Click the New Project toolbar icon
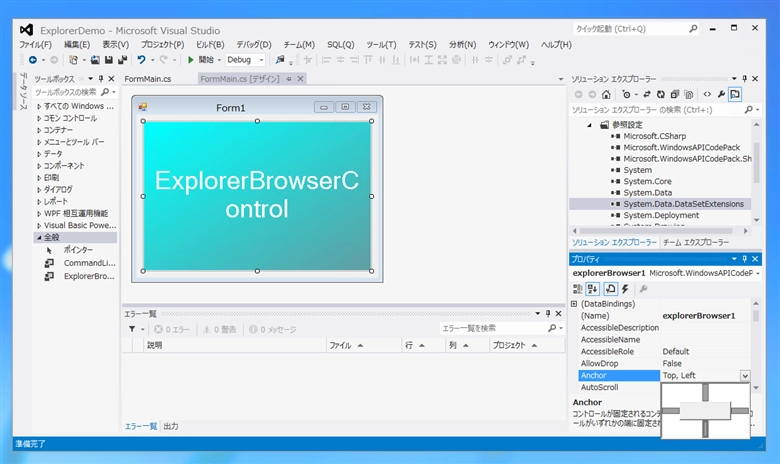The image size is (780, 464). point(73,60)
